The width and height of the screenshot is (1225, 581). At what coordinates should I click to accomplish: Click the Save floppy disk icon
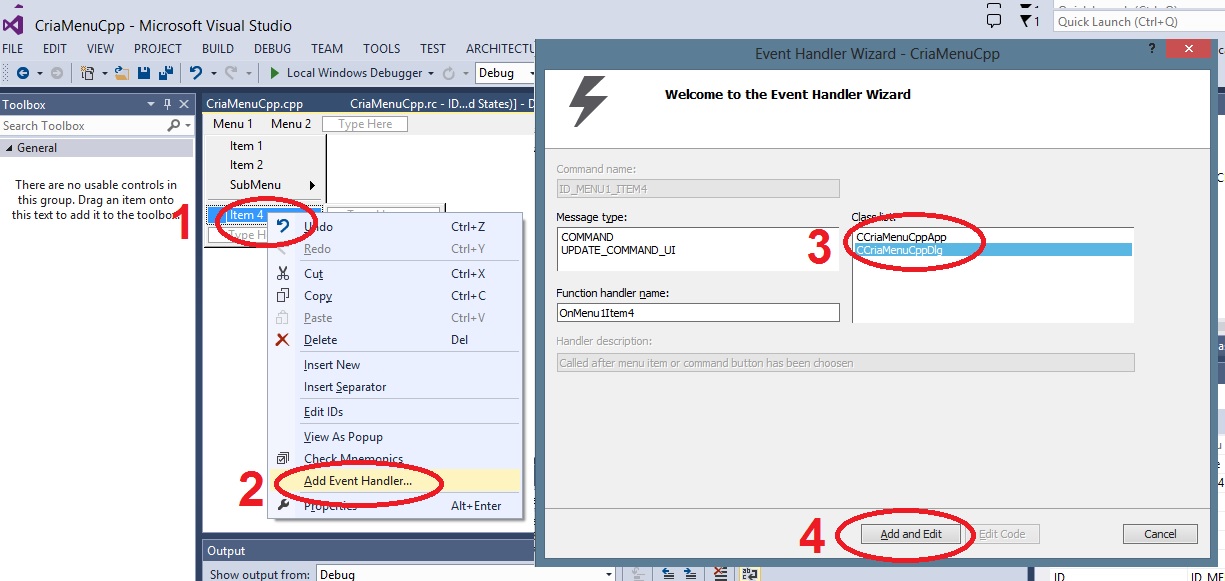(x=144, y=73)
